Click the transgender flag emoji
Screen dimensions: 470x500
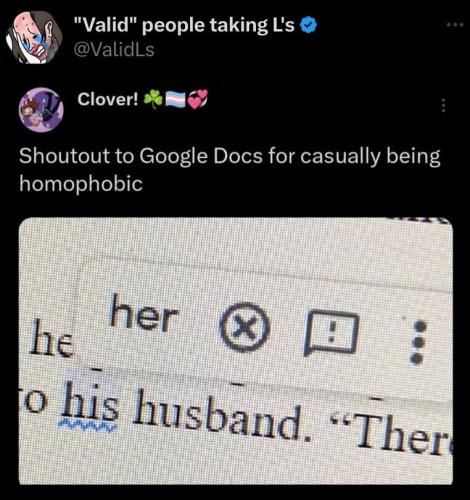(x=176, y=99)
